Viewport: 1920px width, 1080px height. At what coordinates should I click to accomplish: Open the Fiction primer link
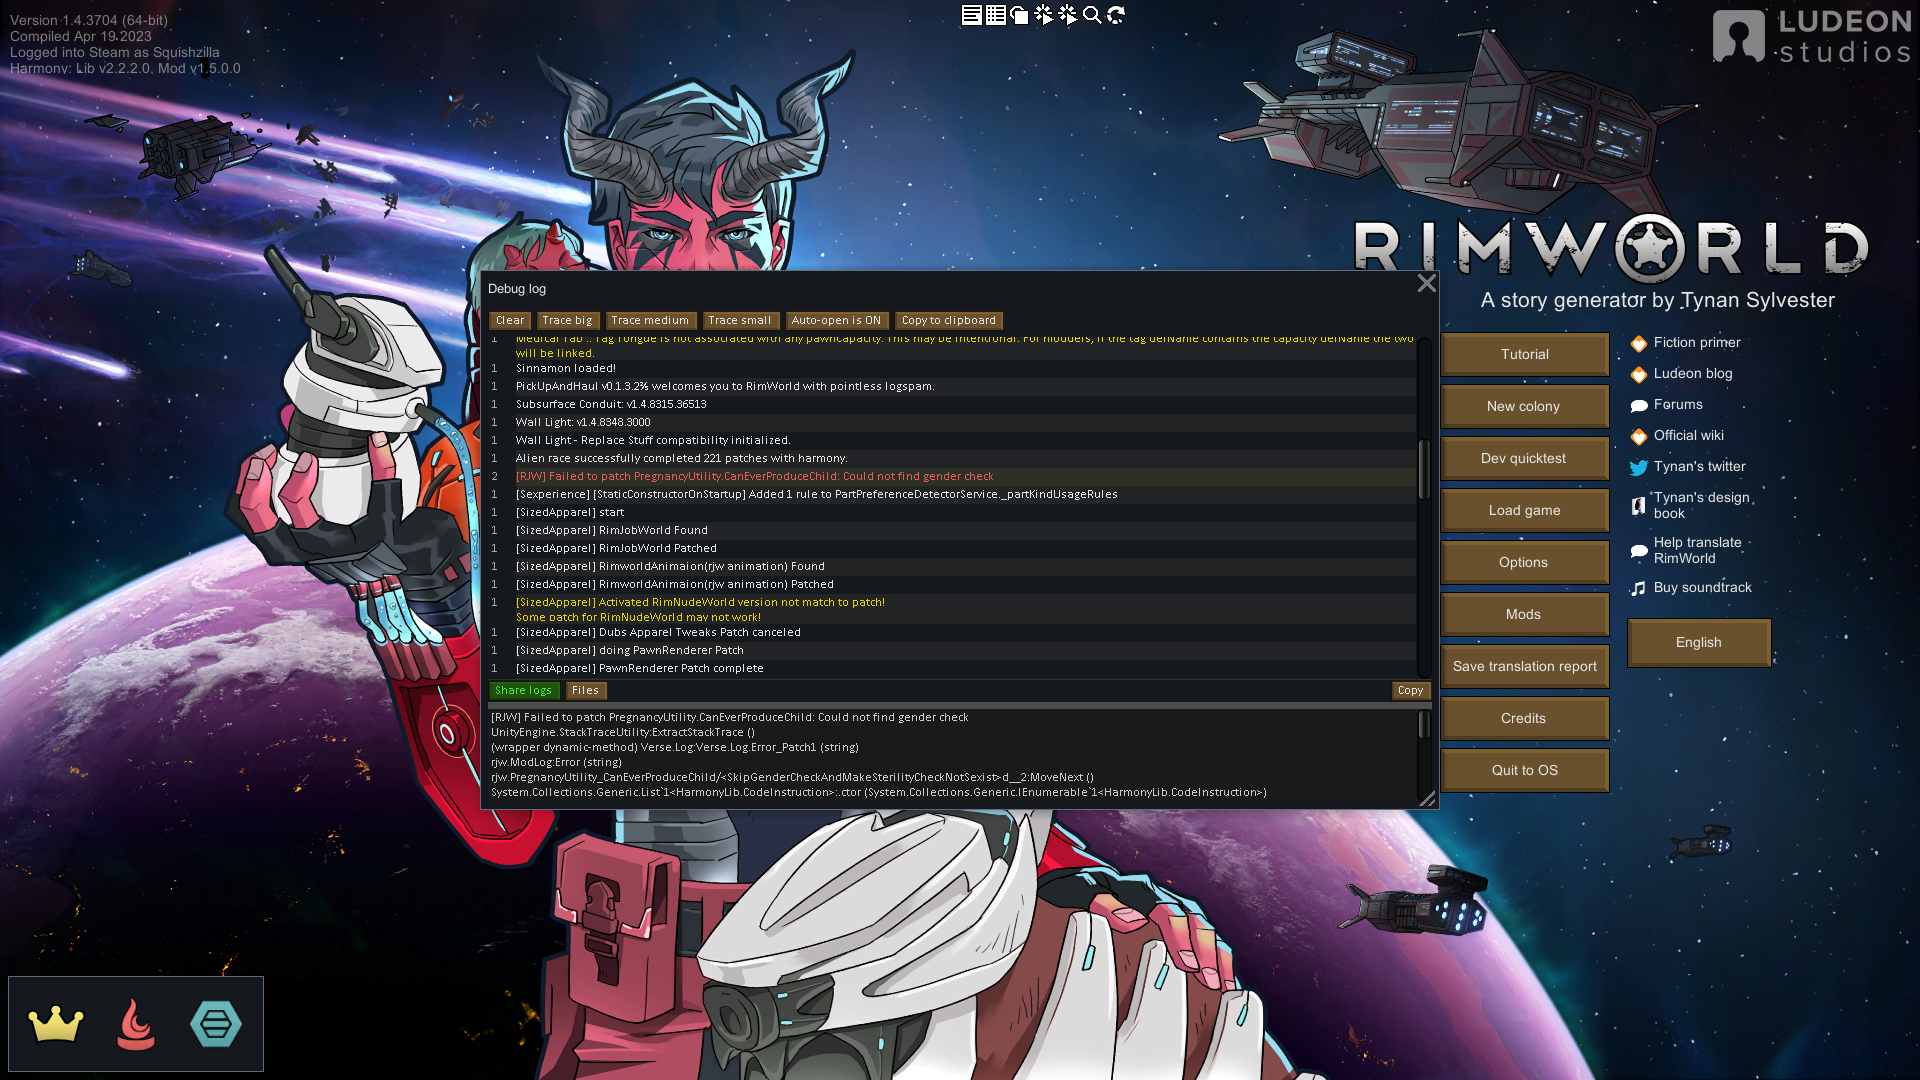tap(1686, 343)
